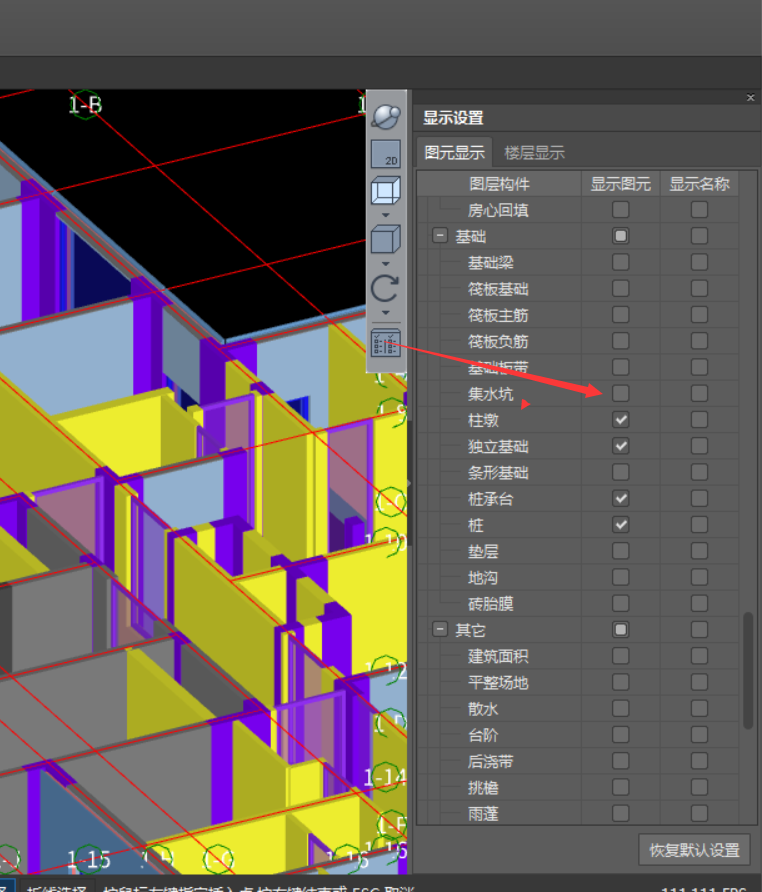
Task: Switch to the 楼层显示 tab
Action: [x=535, y=153]
